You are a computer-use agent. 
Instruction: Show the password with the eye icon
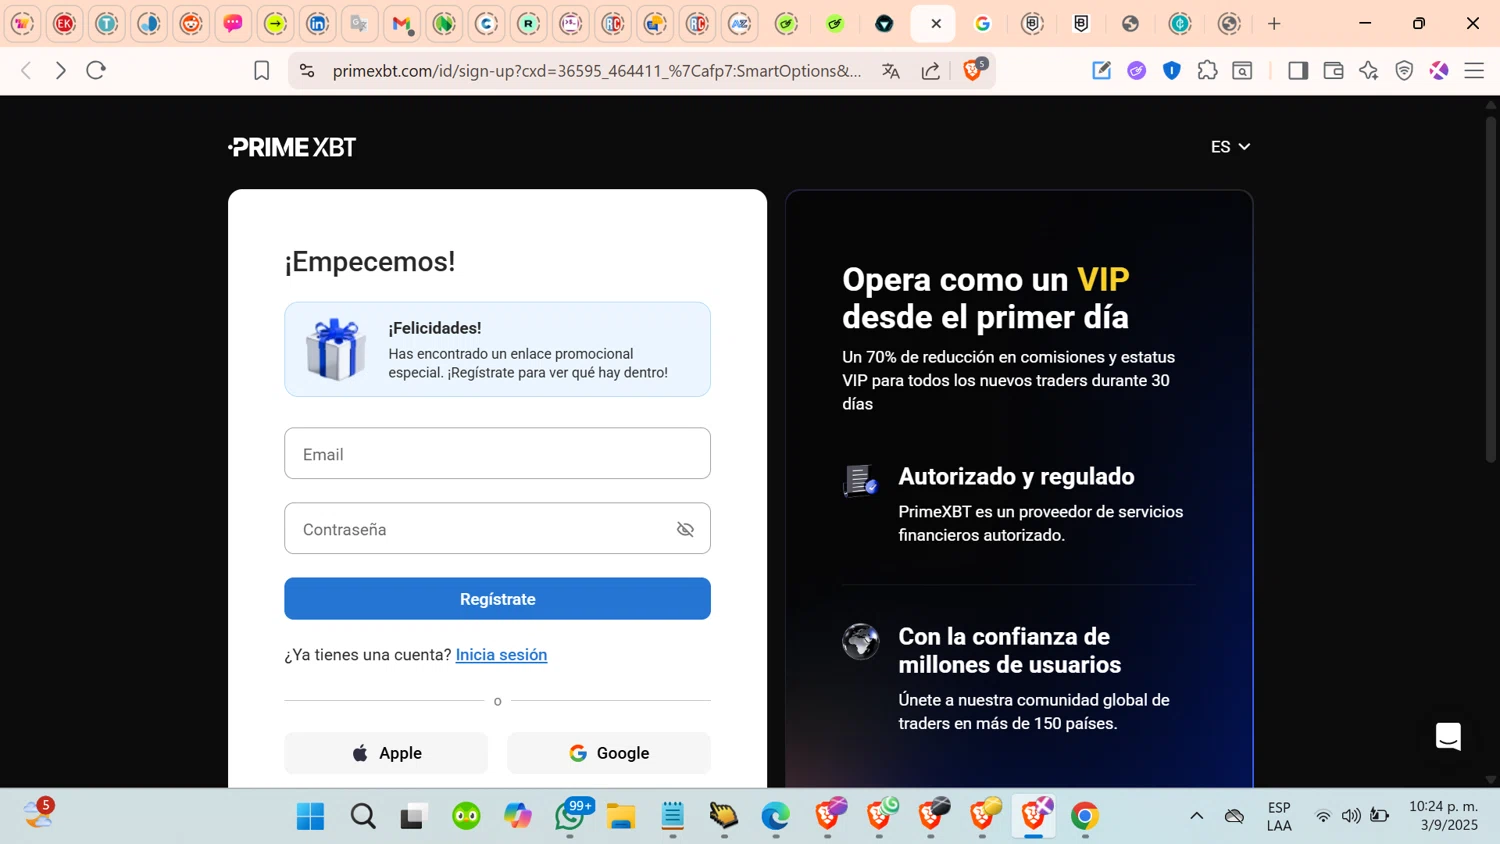pos(685,529)
